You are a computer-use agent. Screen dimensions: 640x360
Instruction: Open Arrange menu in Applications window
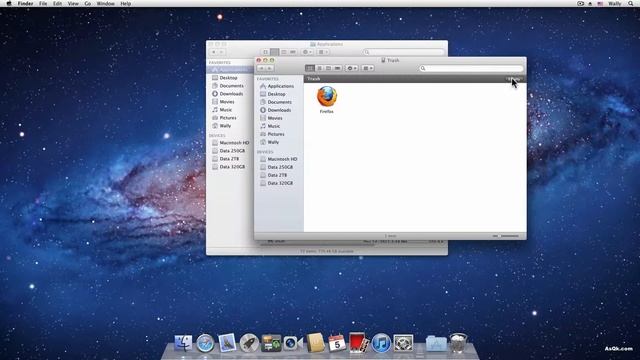click(x=323, y=52)
